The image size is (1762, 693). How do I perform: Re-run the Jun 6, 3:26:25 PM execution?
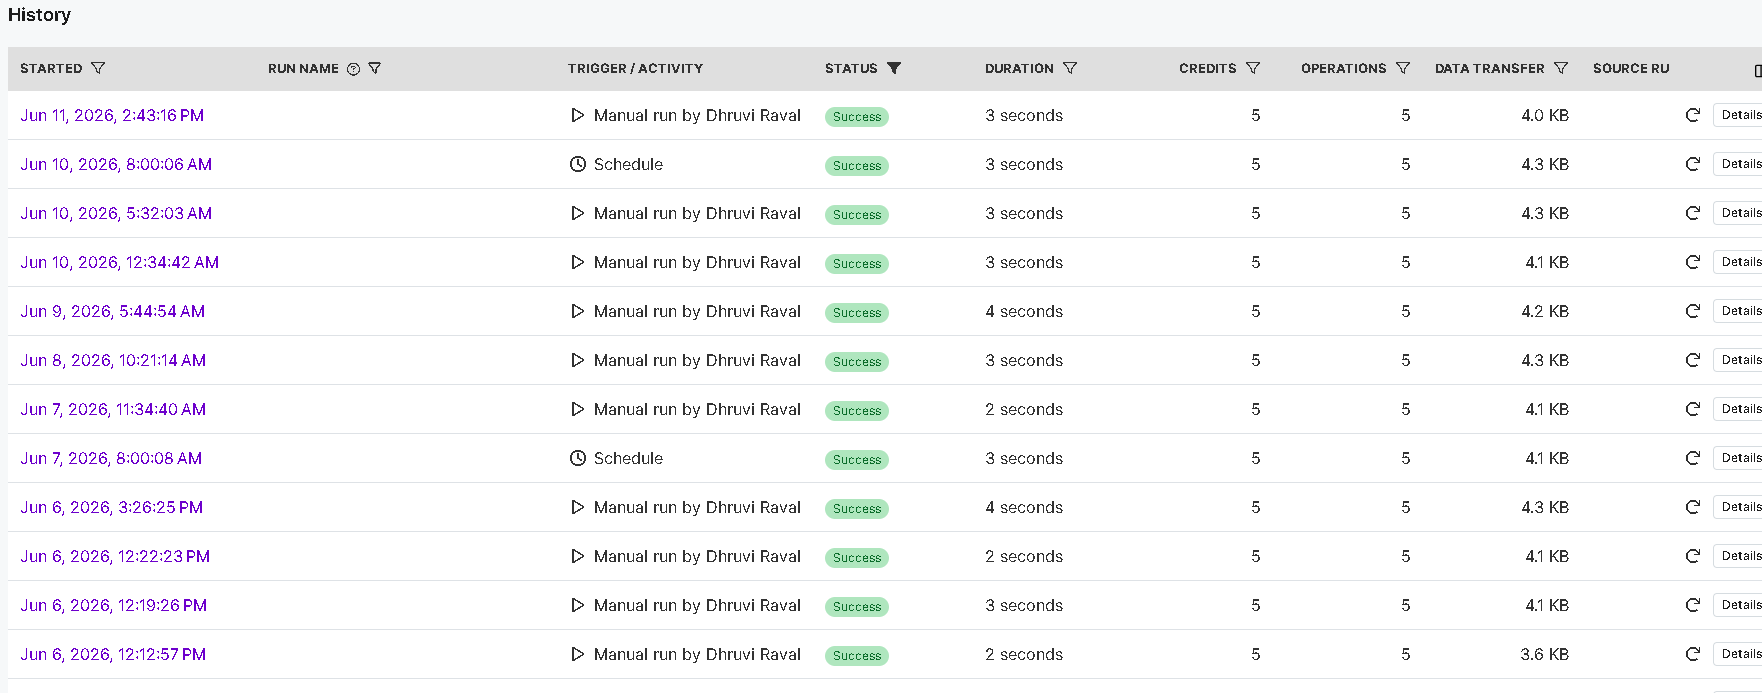click(1693, 507)
